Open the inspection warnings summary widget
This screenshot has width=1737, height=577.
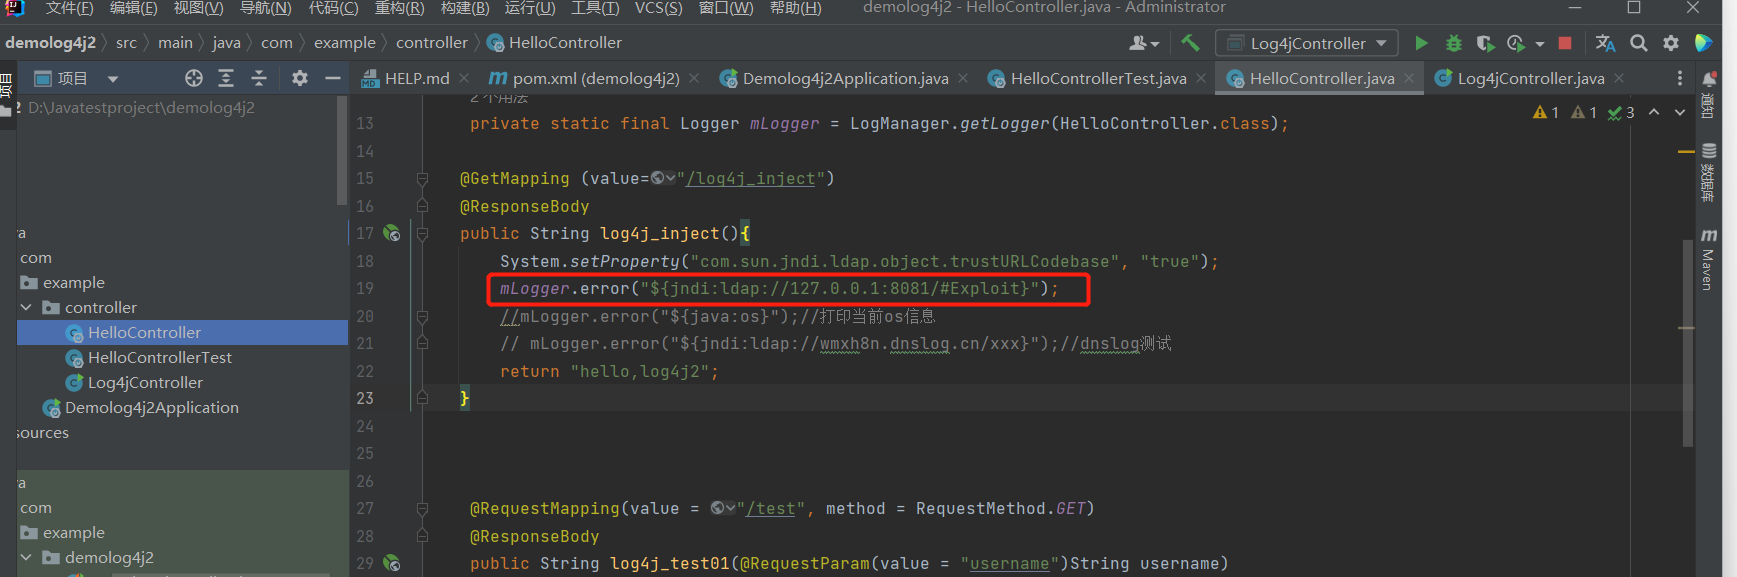coord(1584,113)
